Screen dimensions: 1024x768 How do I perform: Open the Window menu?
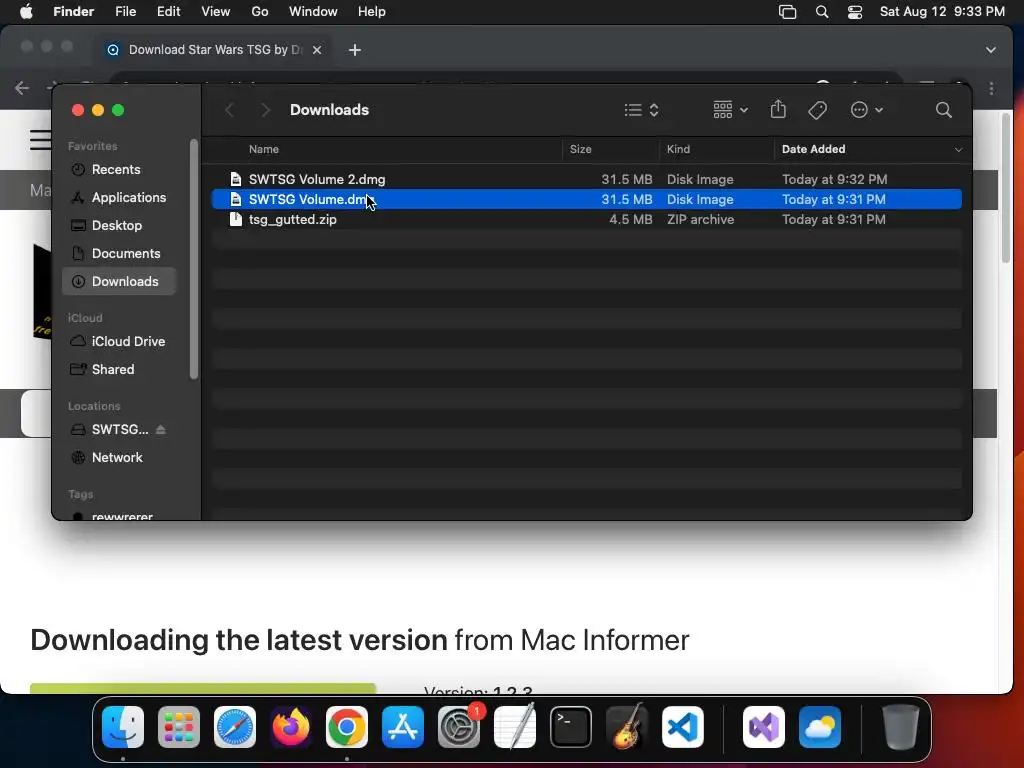point(313,11)
